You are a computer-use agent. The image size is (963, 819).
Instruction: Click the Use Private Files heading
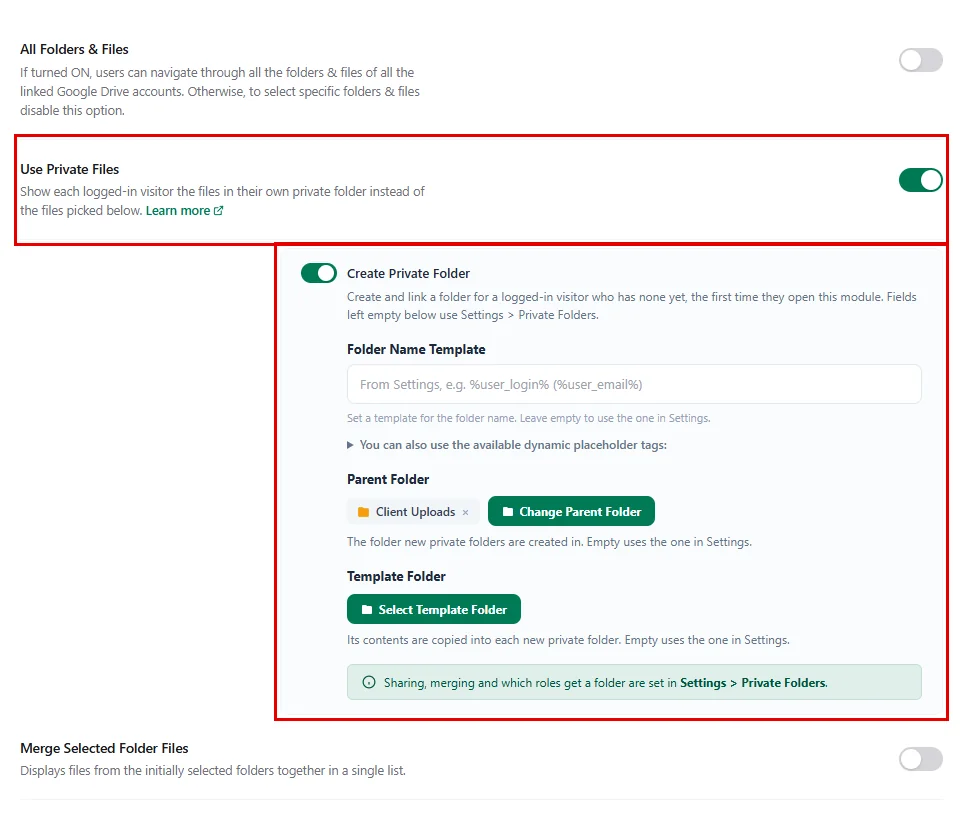click(x=69, y=169)
